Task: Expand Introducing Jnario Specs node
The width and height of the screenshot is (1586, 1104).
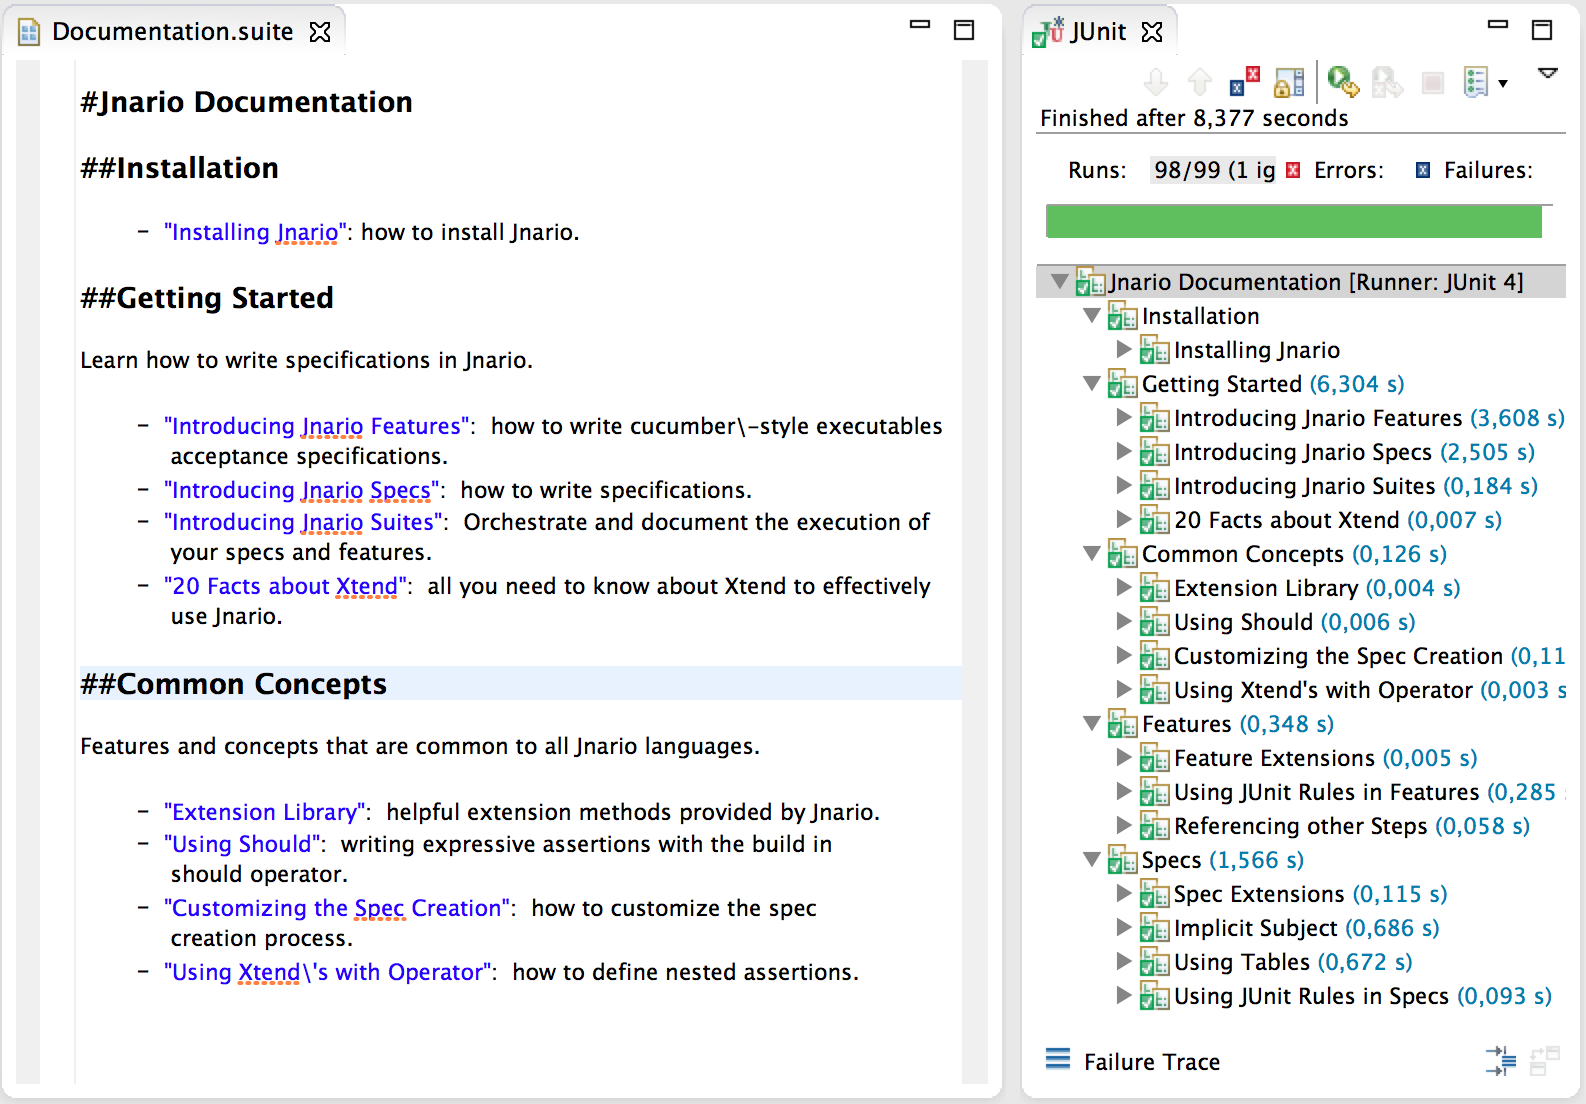Action: [1124, 452]
